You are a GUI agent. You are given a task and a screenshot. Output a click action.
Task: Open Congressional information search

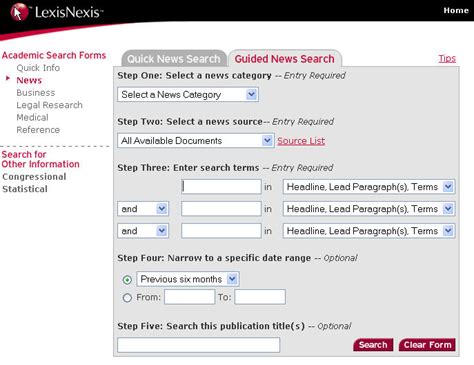[x=34, y=177]
